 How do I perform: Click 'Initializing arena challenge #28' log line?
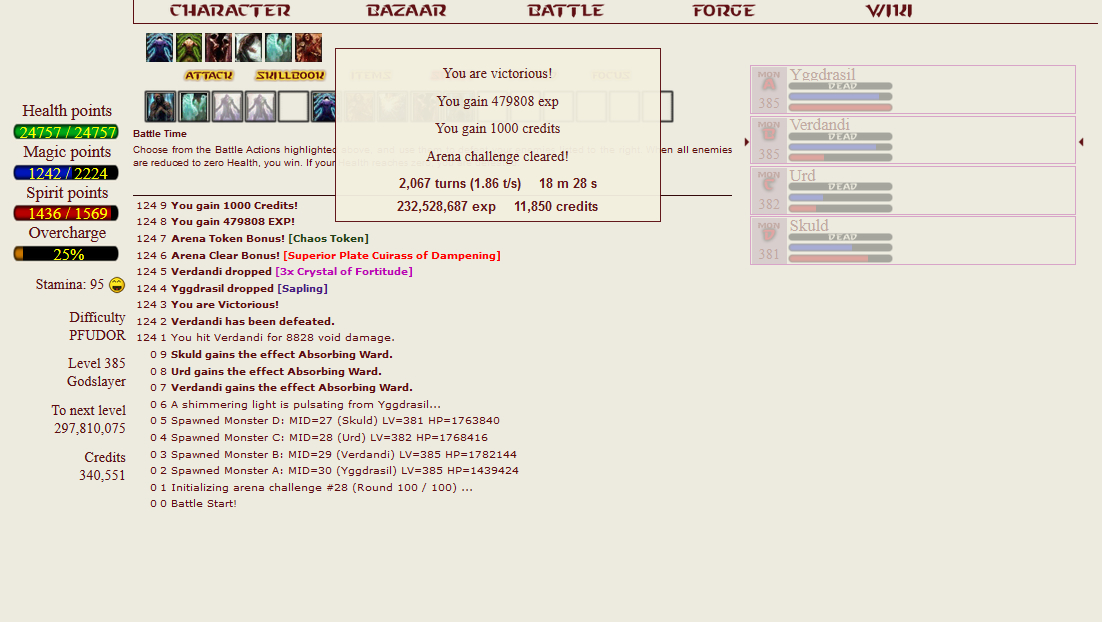[322, 487]
